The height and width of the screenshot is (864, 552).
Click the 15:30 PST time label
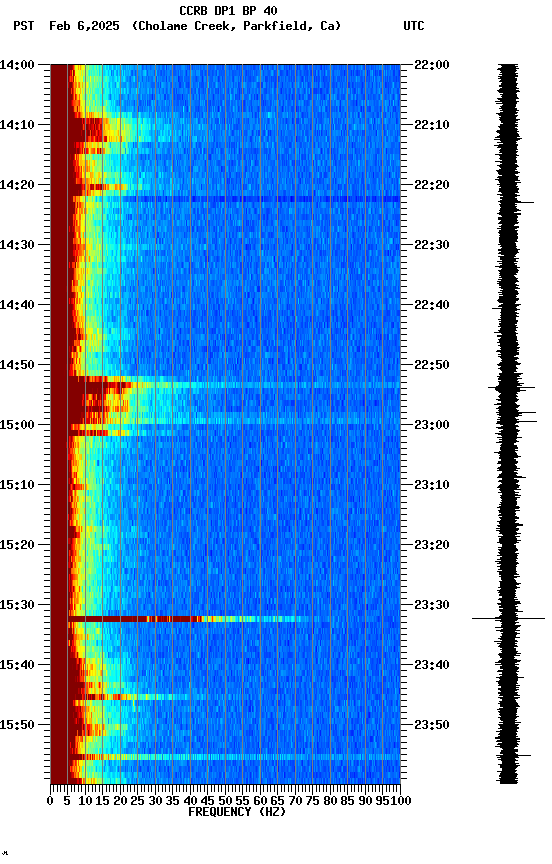coord(17,606)
